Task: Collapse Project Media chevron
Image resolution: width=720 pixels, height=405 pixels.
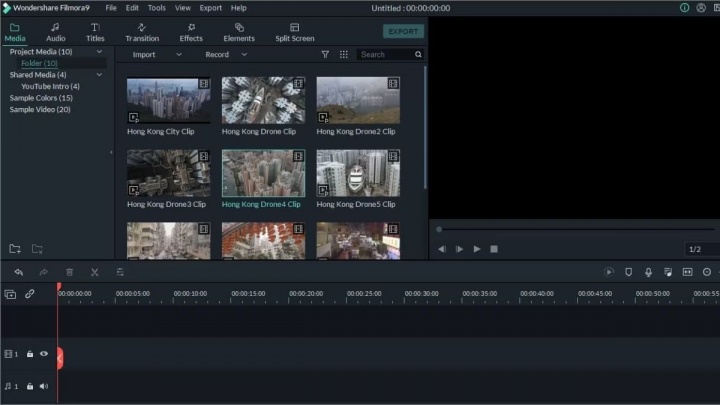Action: pos(99,52)
